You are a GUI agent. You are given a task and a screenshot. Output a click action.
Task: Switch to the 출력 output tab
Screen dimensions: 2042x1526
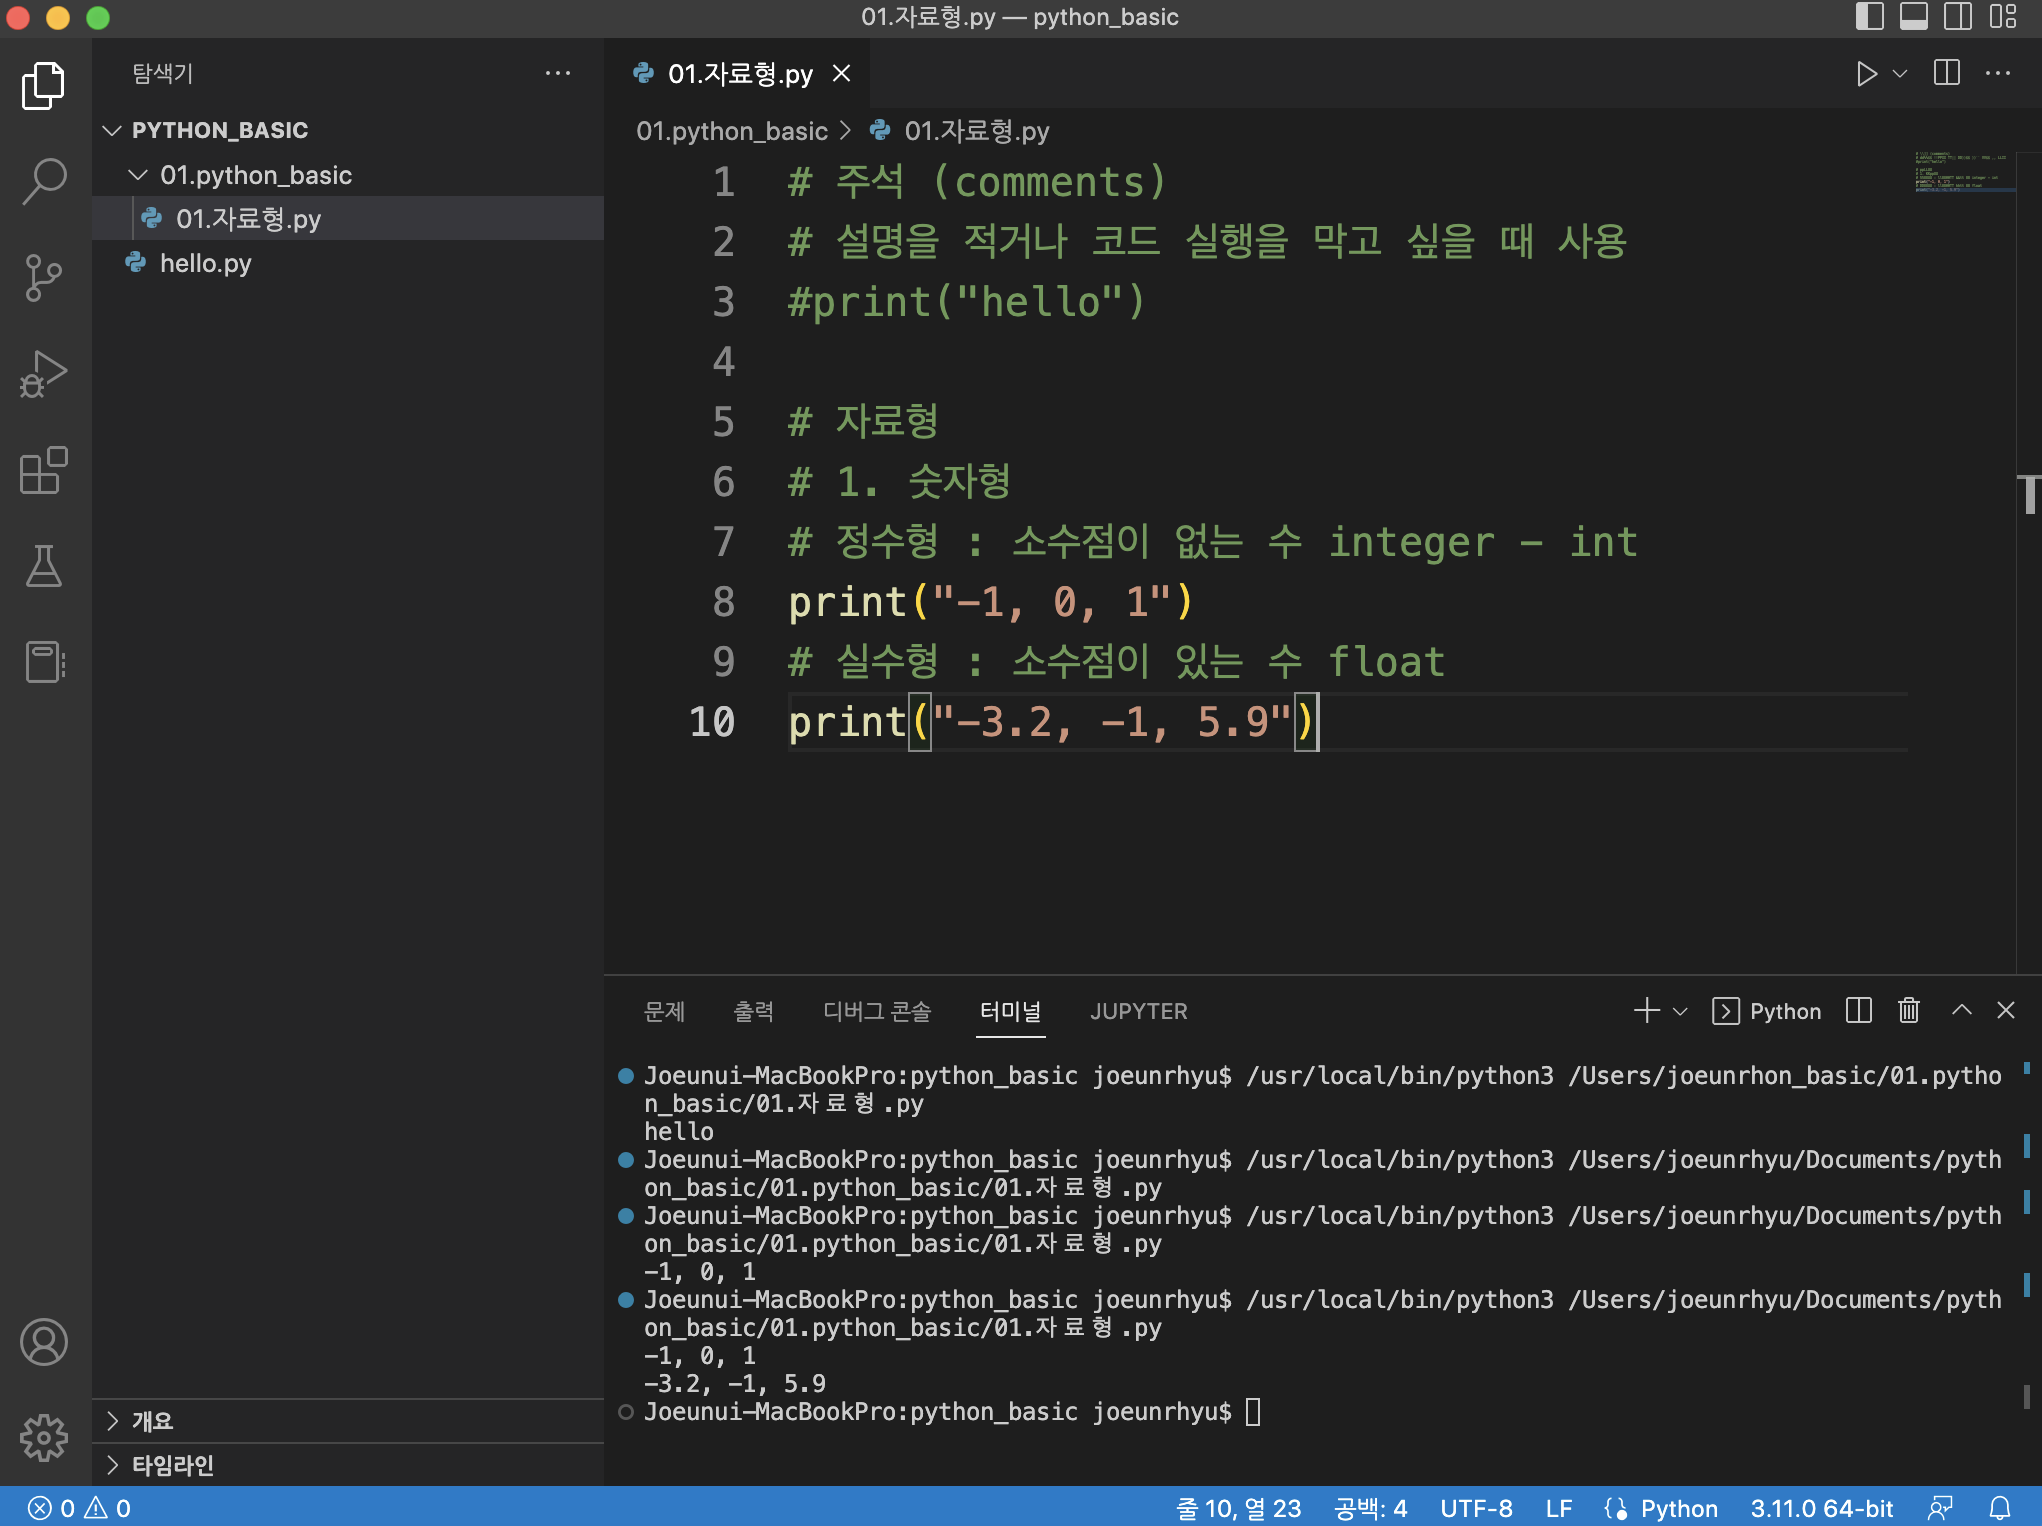tap(754, 1011)
